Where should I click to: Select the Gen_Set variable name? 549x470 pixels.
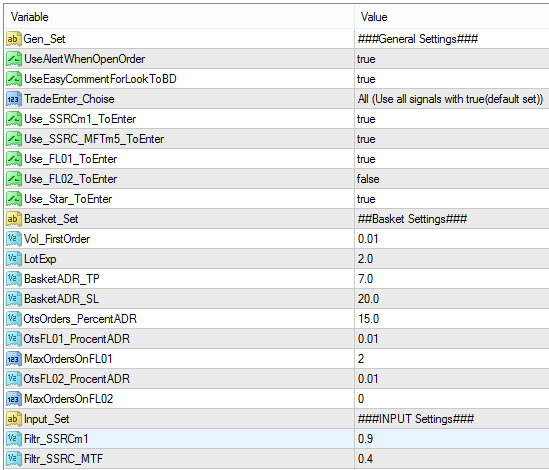(x=44, y=39)
